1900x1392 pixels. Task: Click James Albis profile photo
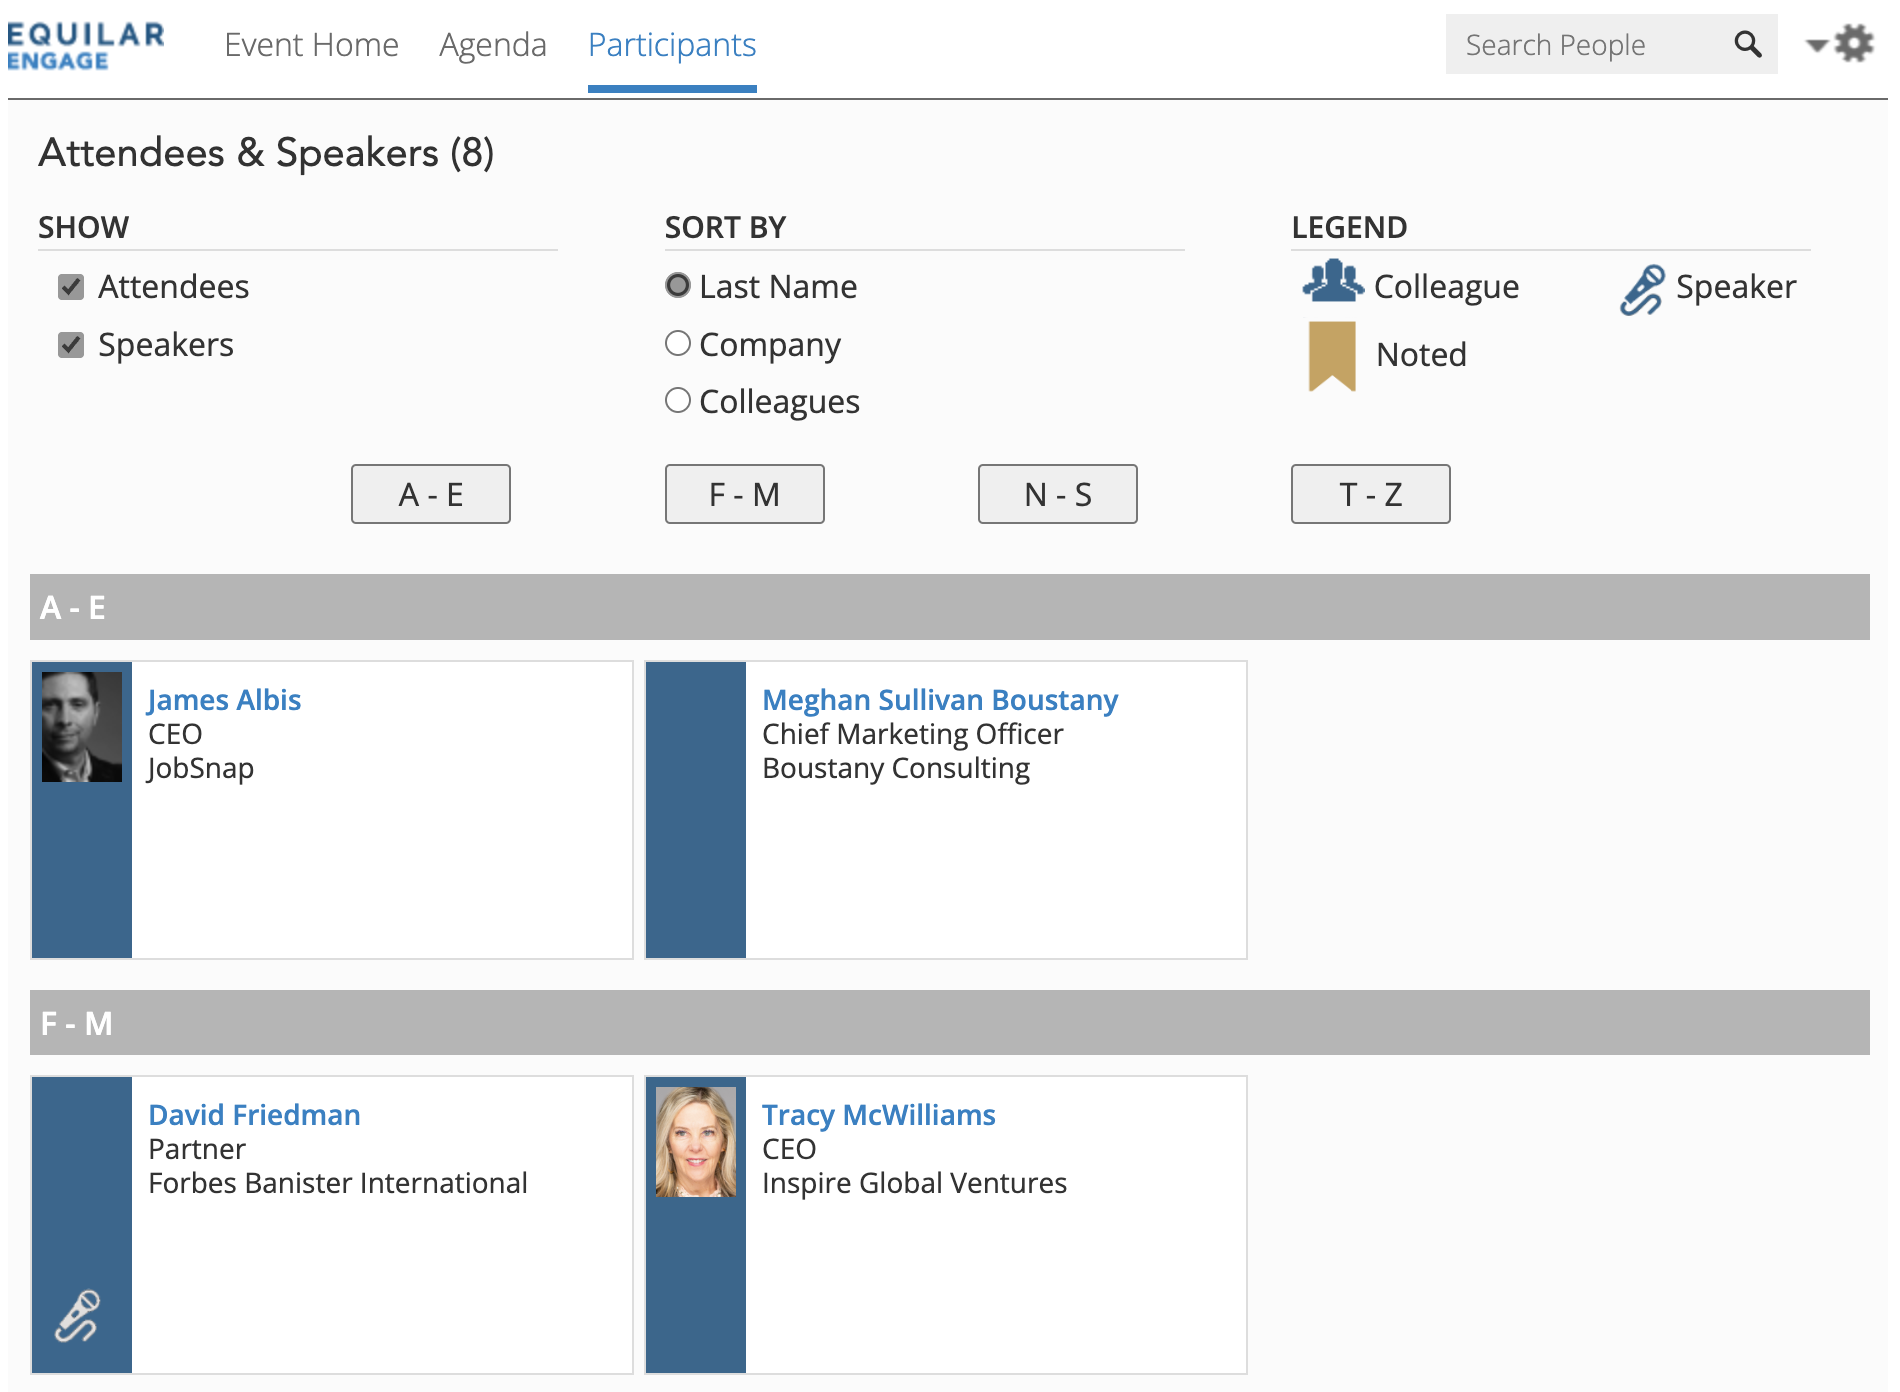pyautogui.click(x=82, y=727)
